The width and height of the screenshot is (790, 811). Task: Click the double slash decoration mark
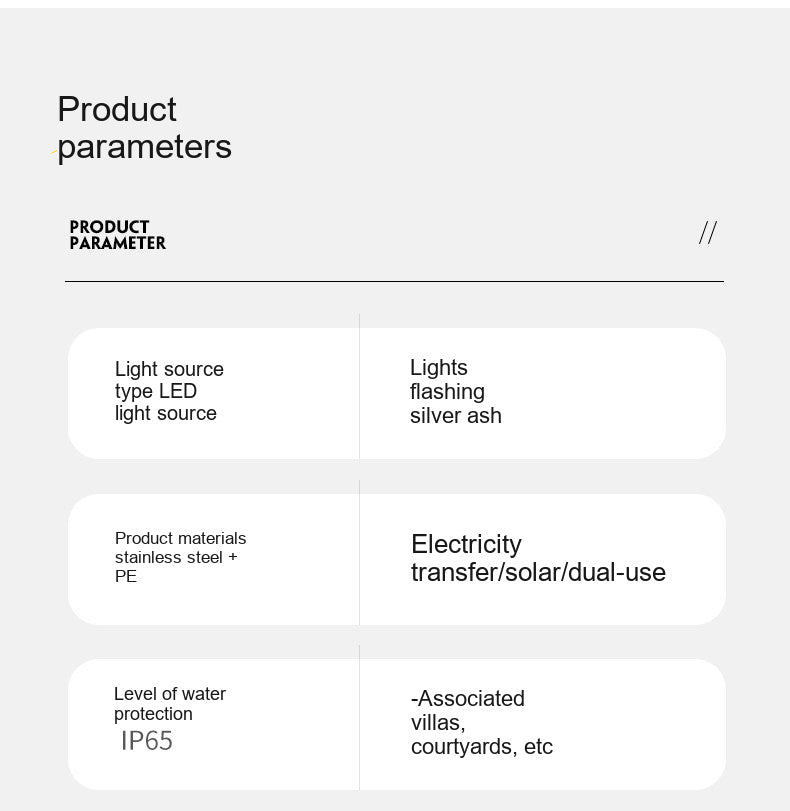[708, 233]
